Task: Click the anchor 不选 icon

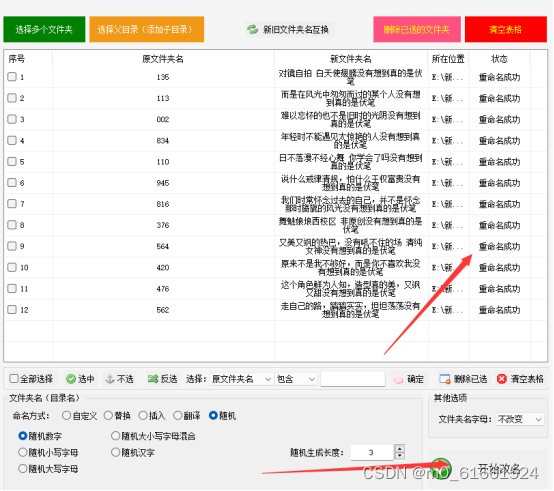Action: [x=110, y=379]
